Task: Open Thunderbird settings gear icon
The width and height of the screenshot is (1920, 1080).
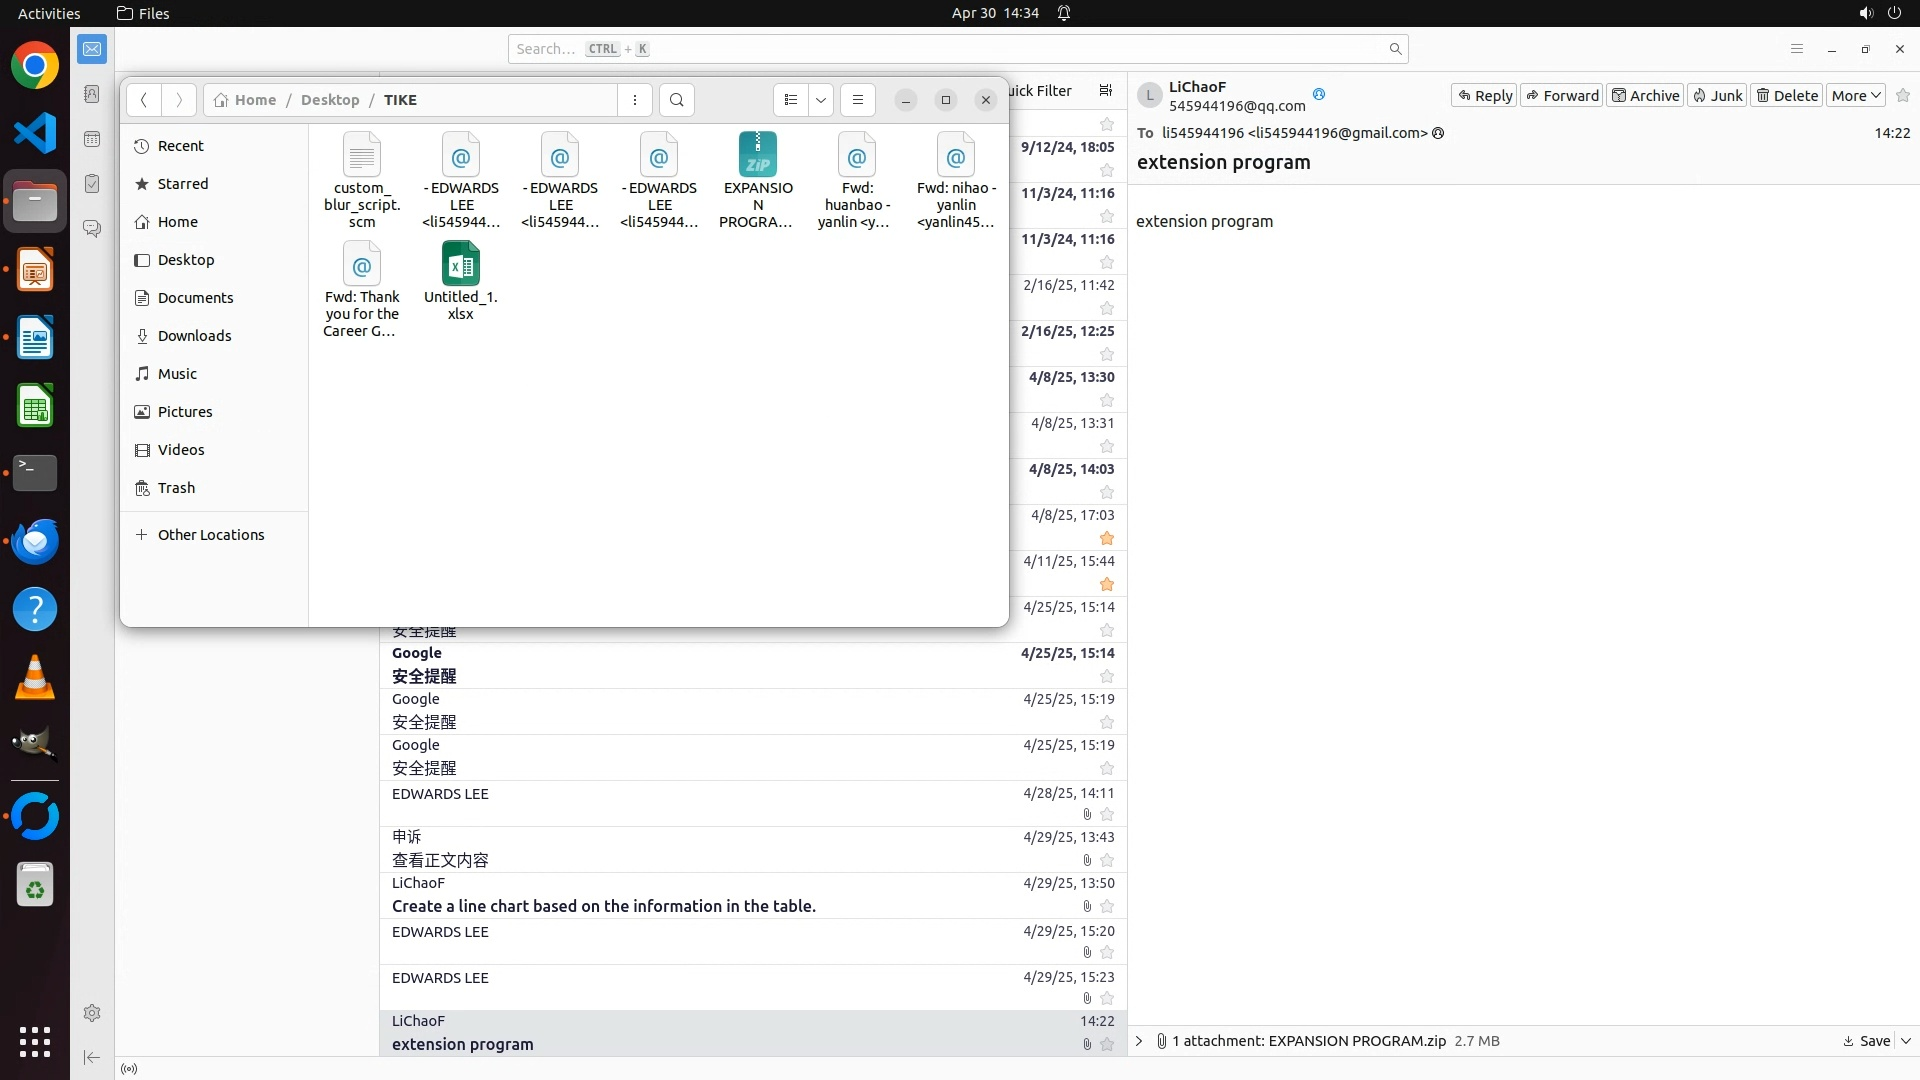Action: click(x=92, y=1013)
